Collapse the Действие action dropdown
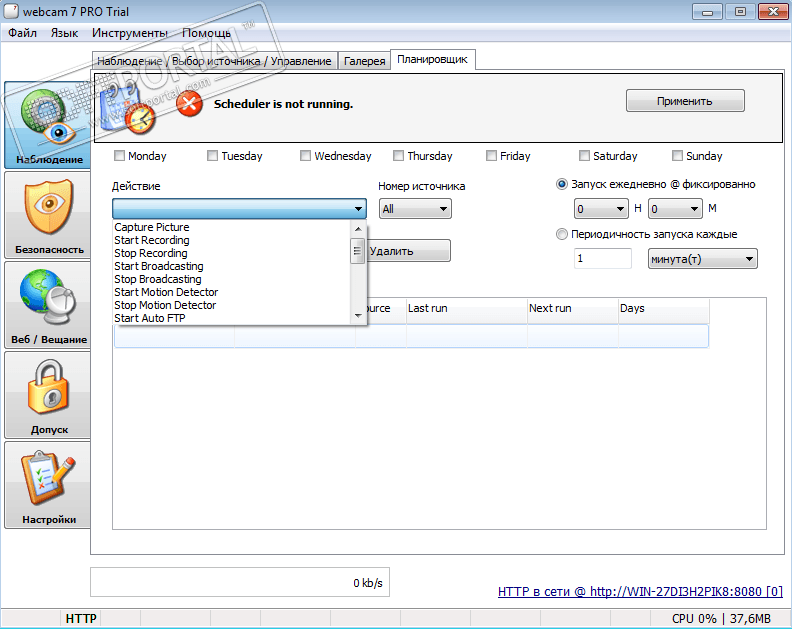Screen dimensions: 792x629 pos(239,209)
